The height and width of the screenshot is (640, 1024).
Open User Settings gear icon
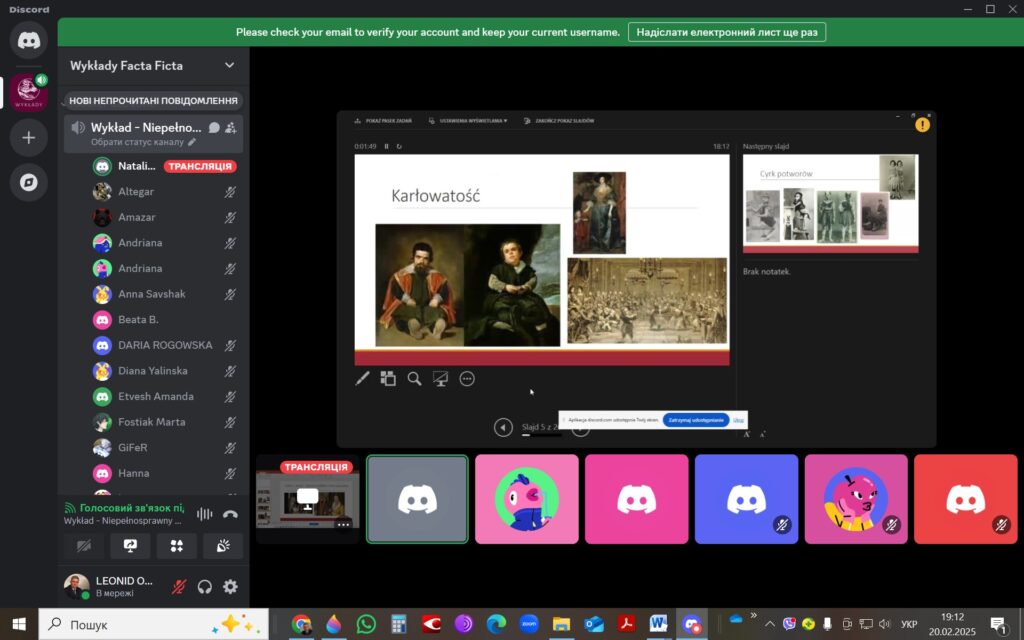(230, 587)
